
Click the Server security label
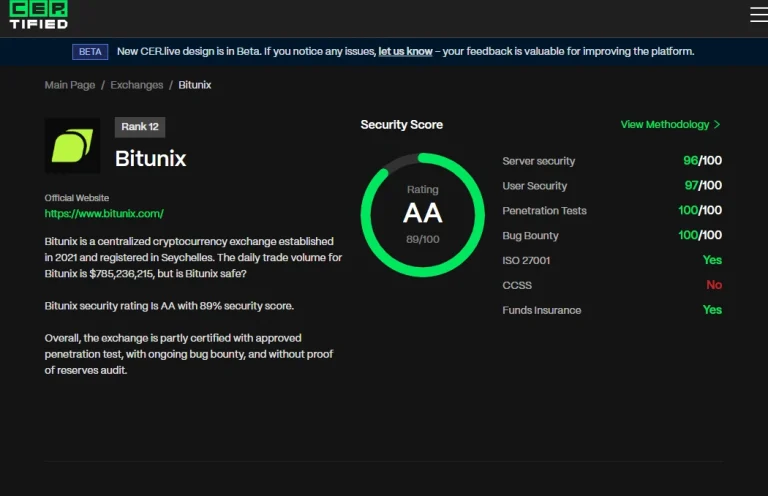[539, 161]
